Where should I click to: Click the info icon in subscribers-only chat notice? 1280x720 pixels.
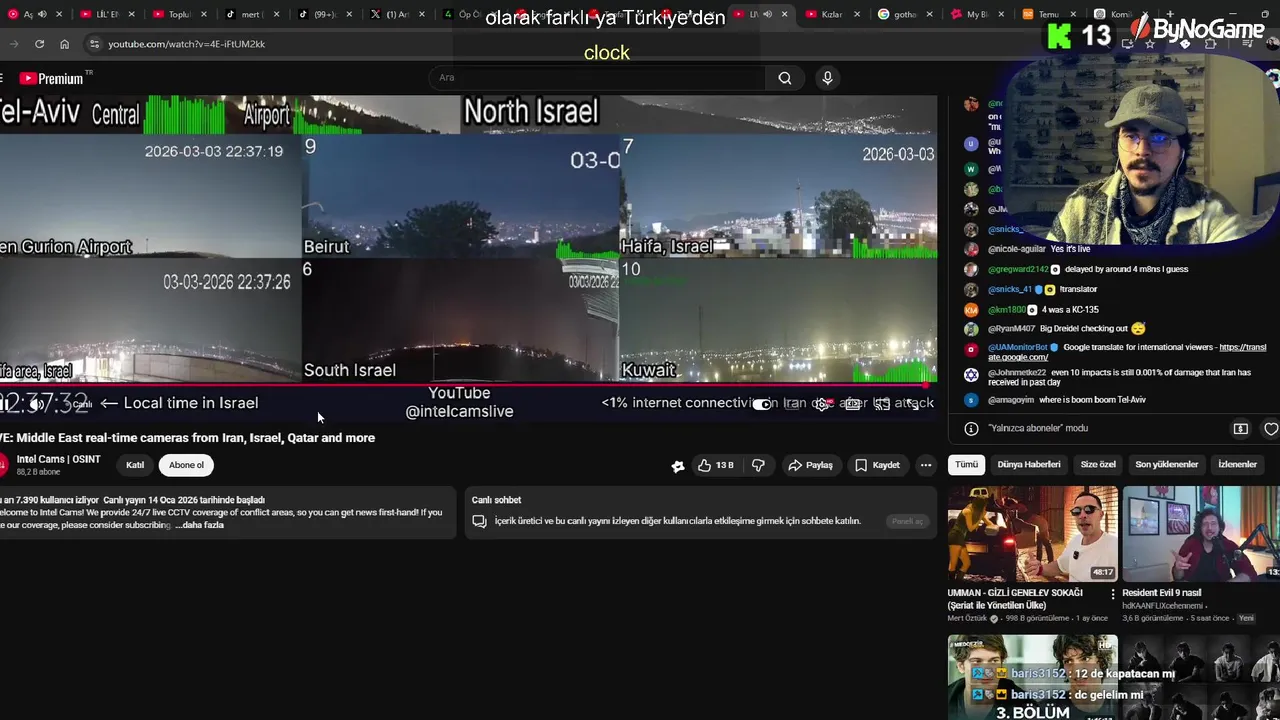click(971, 428)
